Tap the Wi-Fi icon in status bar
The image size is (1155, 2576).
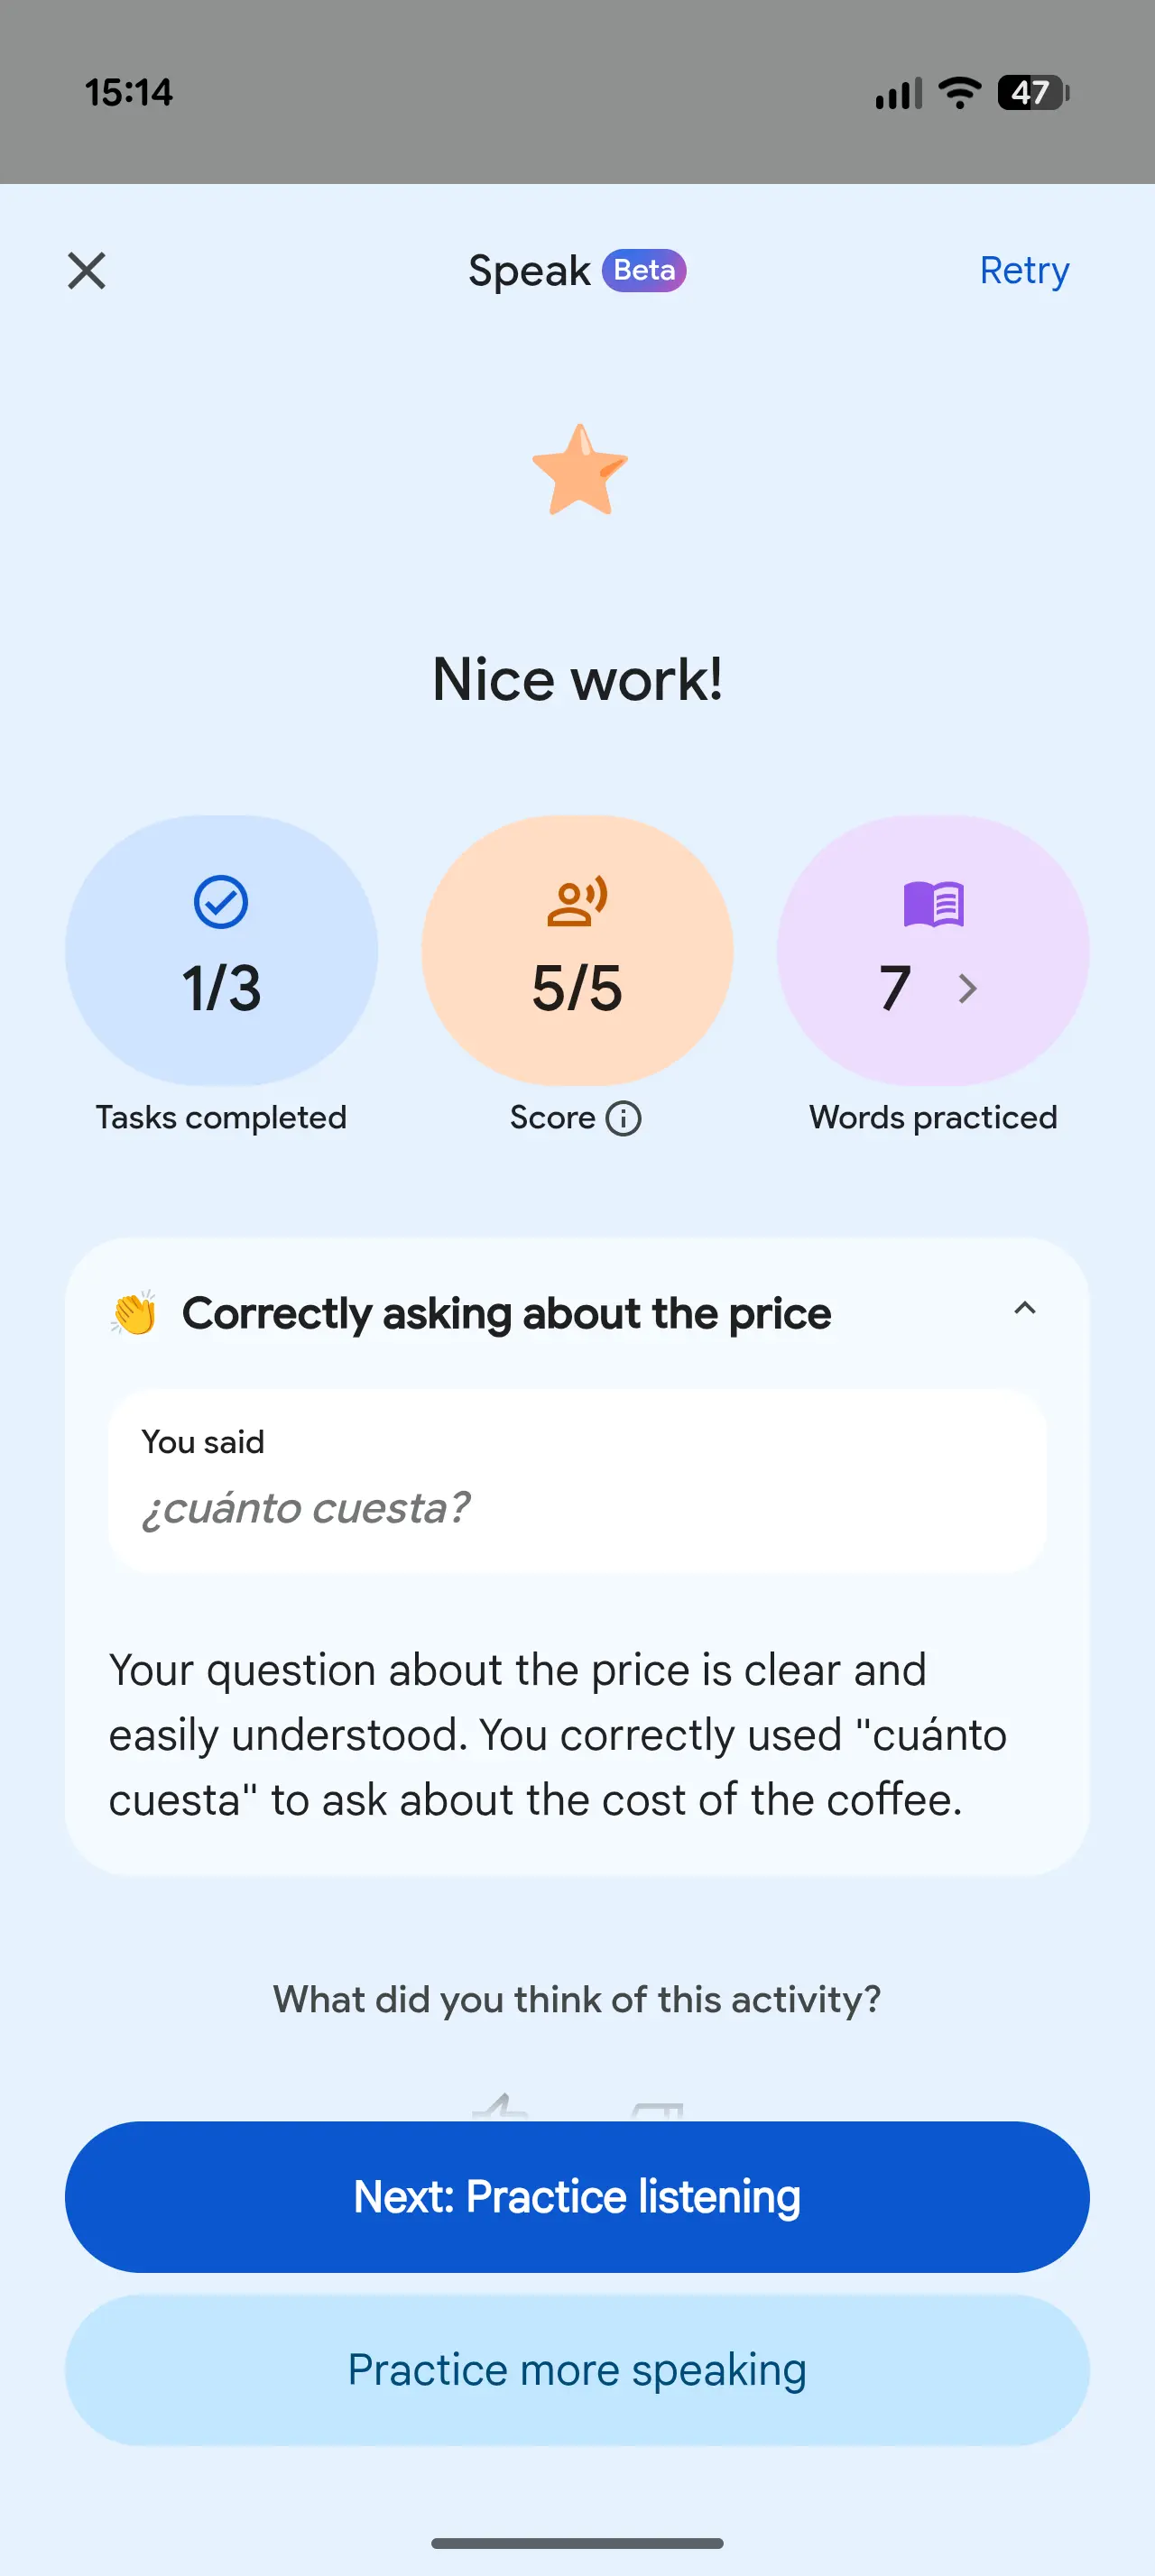tap(959, 93)
